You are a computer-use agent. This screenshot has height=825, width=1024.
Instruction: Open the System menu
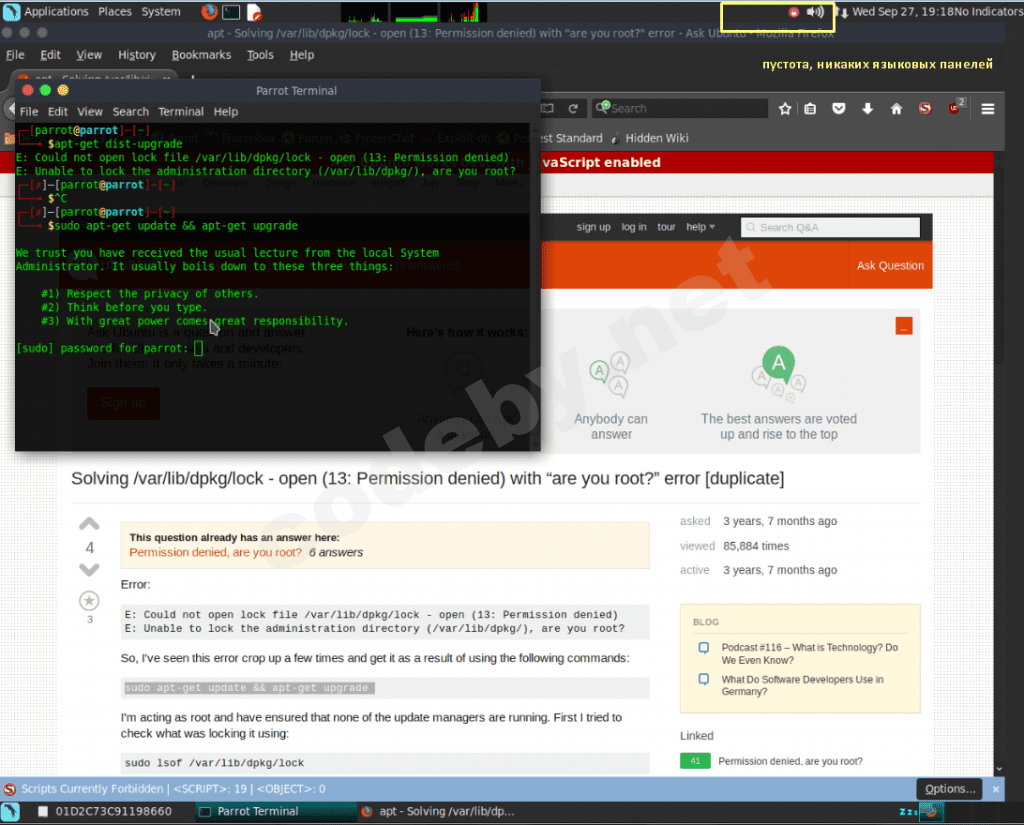(161, 12)
